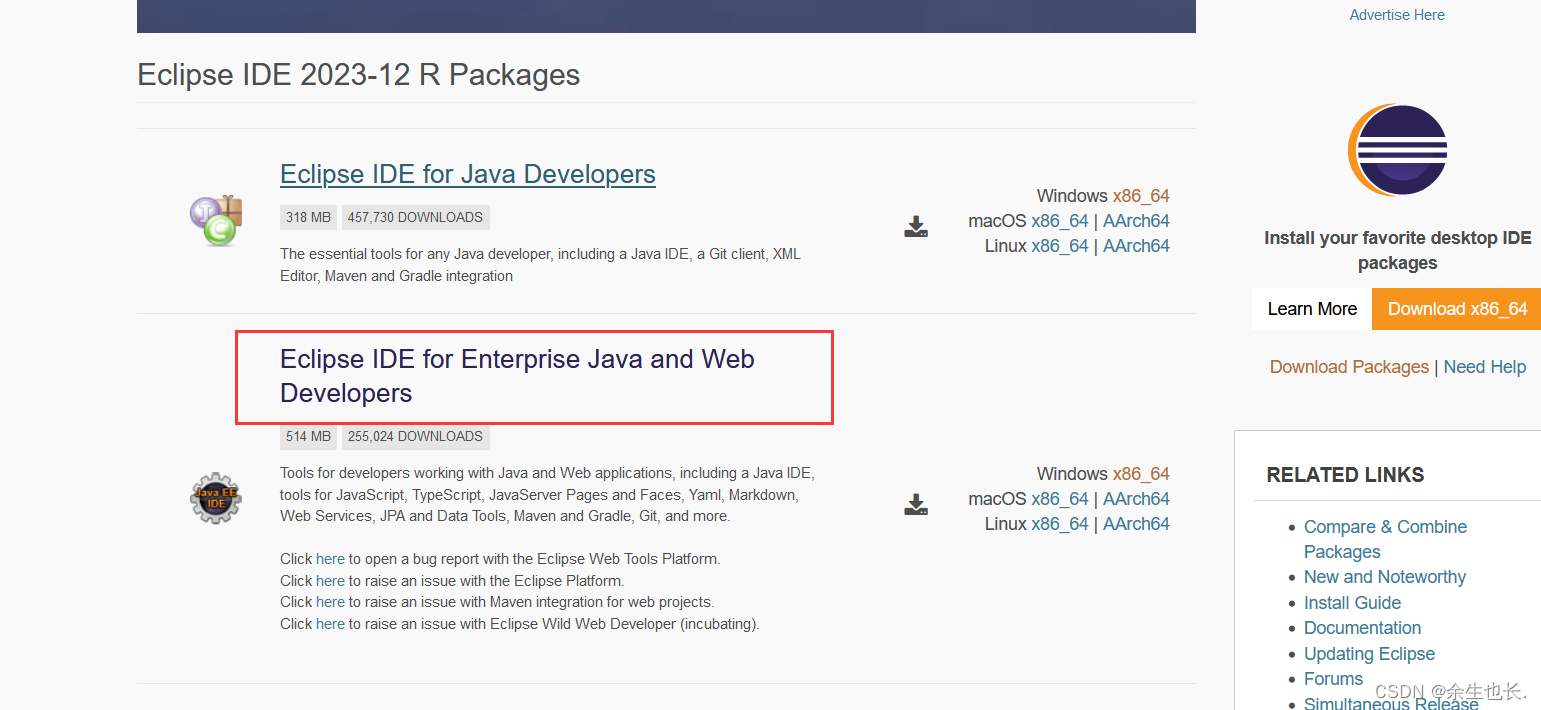Click 'here' to open a Web Tools bug report
Viewport: 1541px width, 710px height.
click(x=330, y=559)
